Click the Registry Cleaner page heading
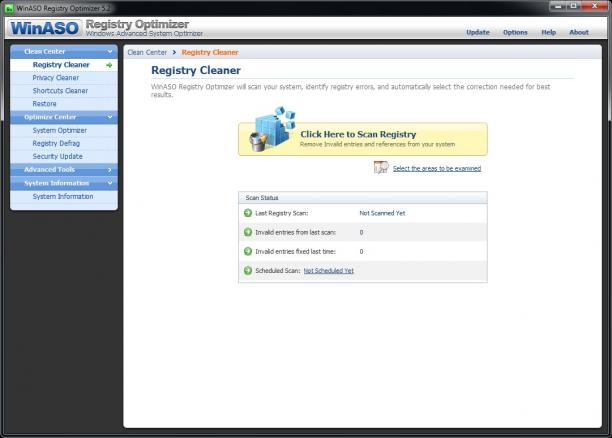Screen dimensions: 612x438 196,70
